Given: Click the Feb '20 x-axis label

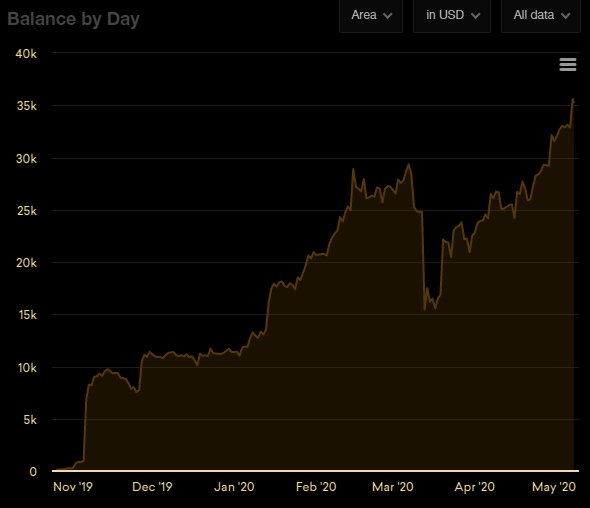Looking at the screenshot, I should point(316,487).
